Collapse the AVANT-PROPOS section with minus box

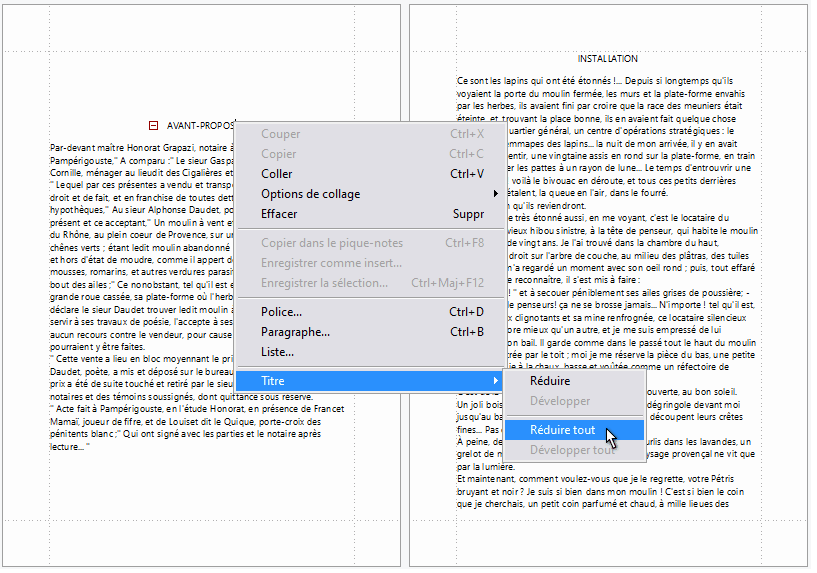153,125
